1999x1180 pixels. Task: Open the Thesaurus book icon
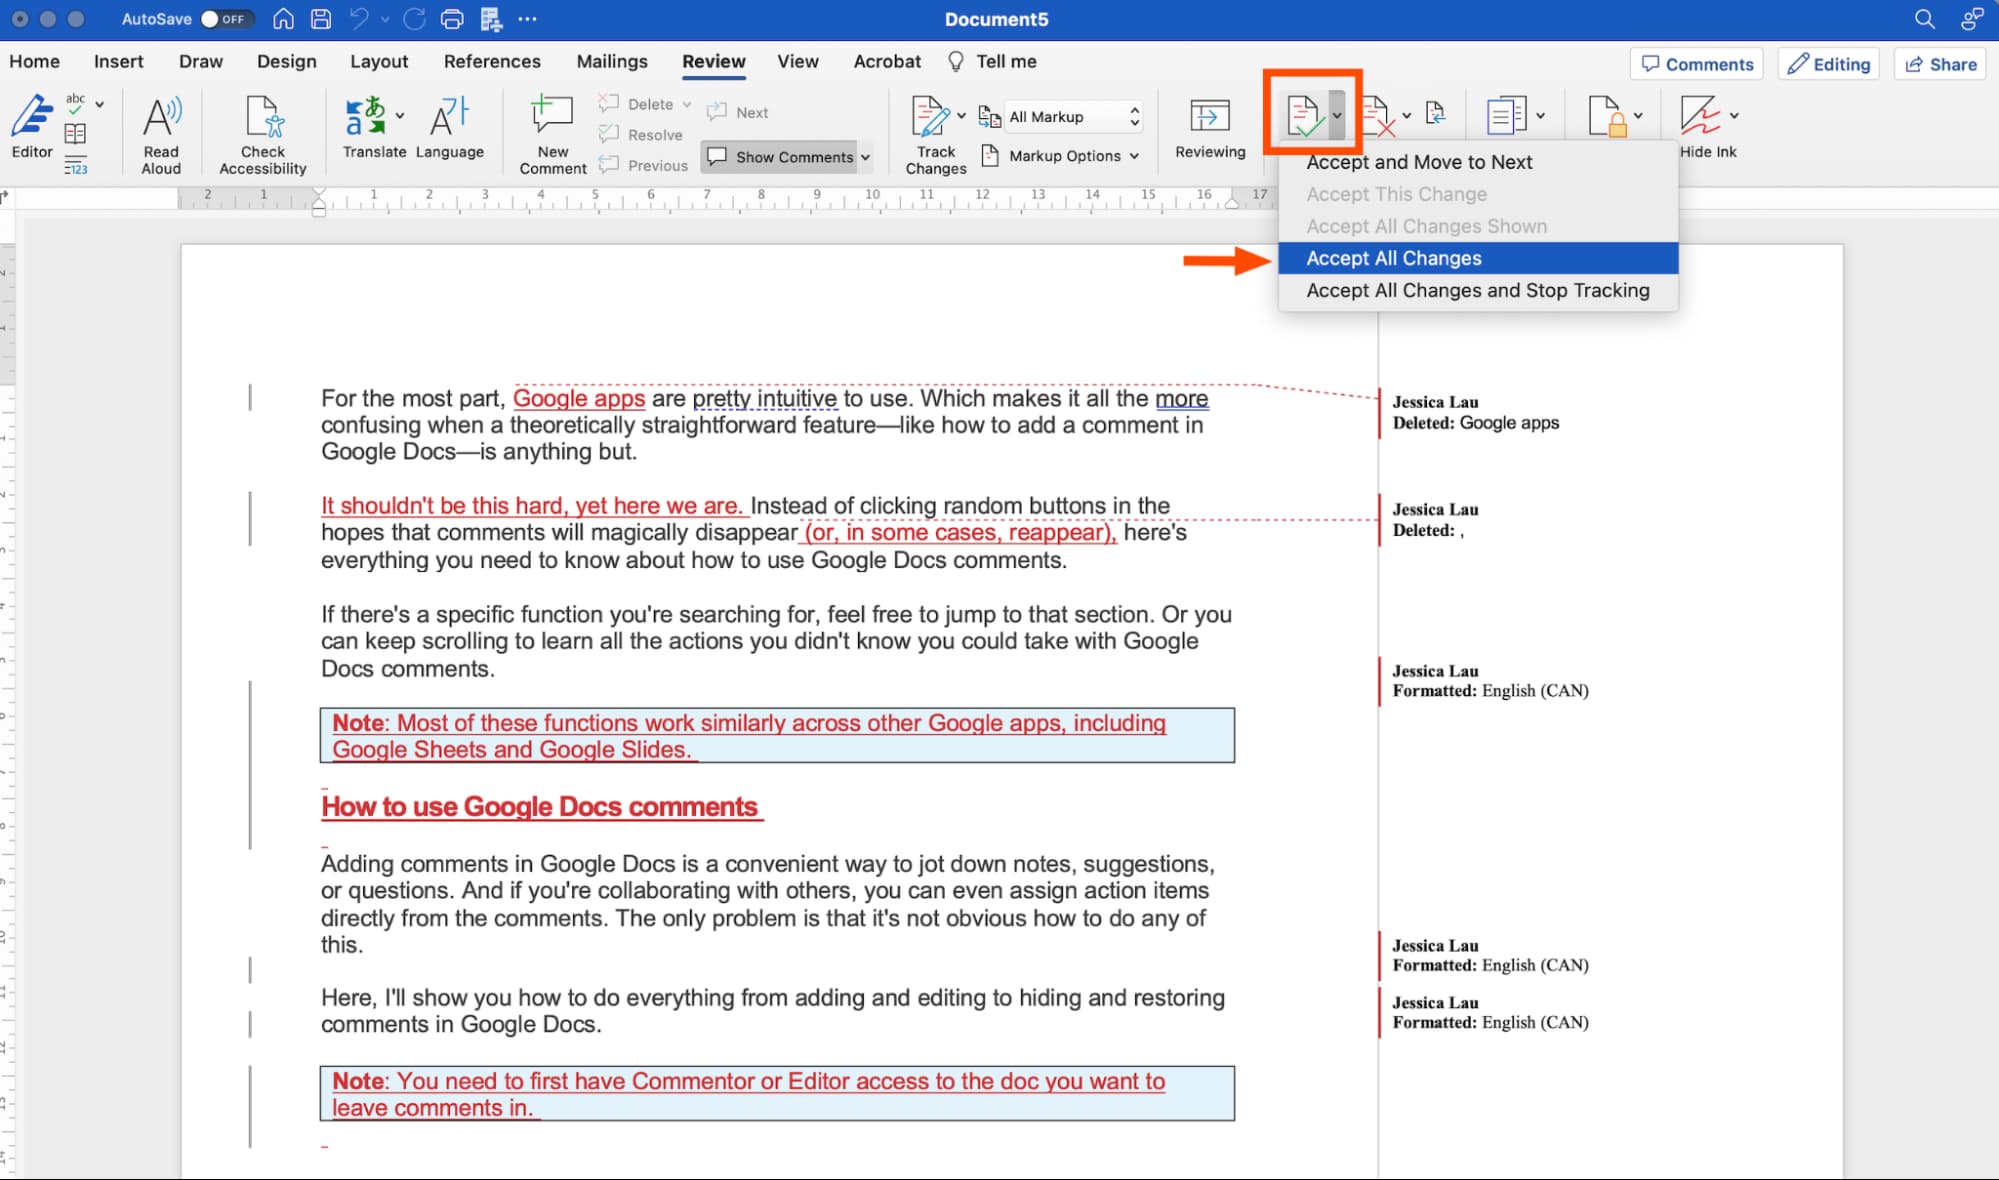[75, 134]
